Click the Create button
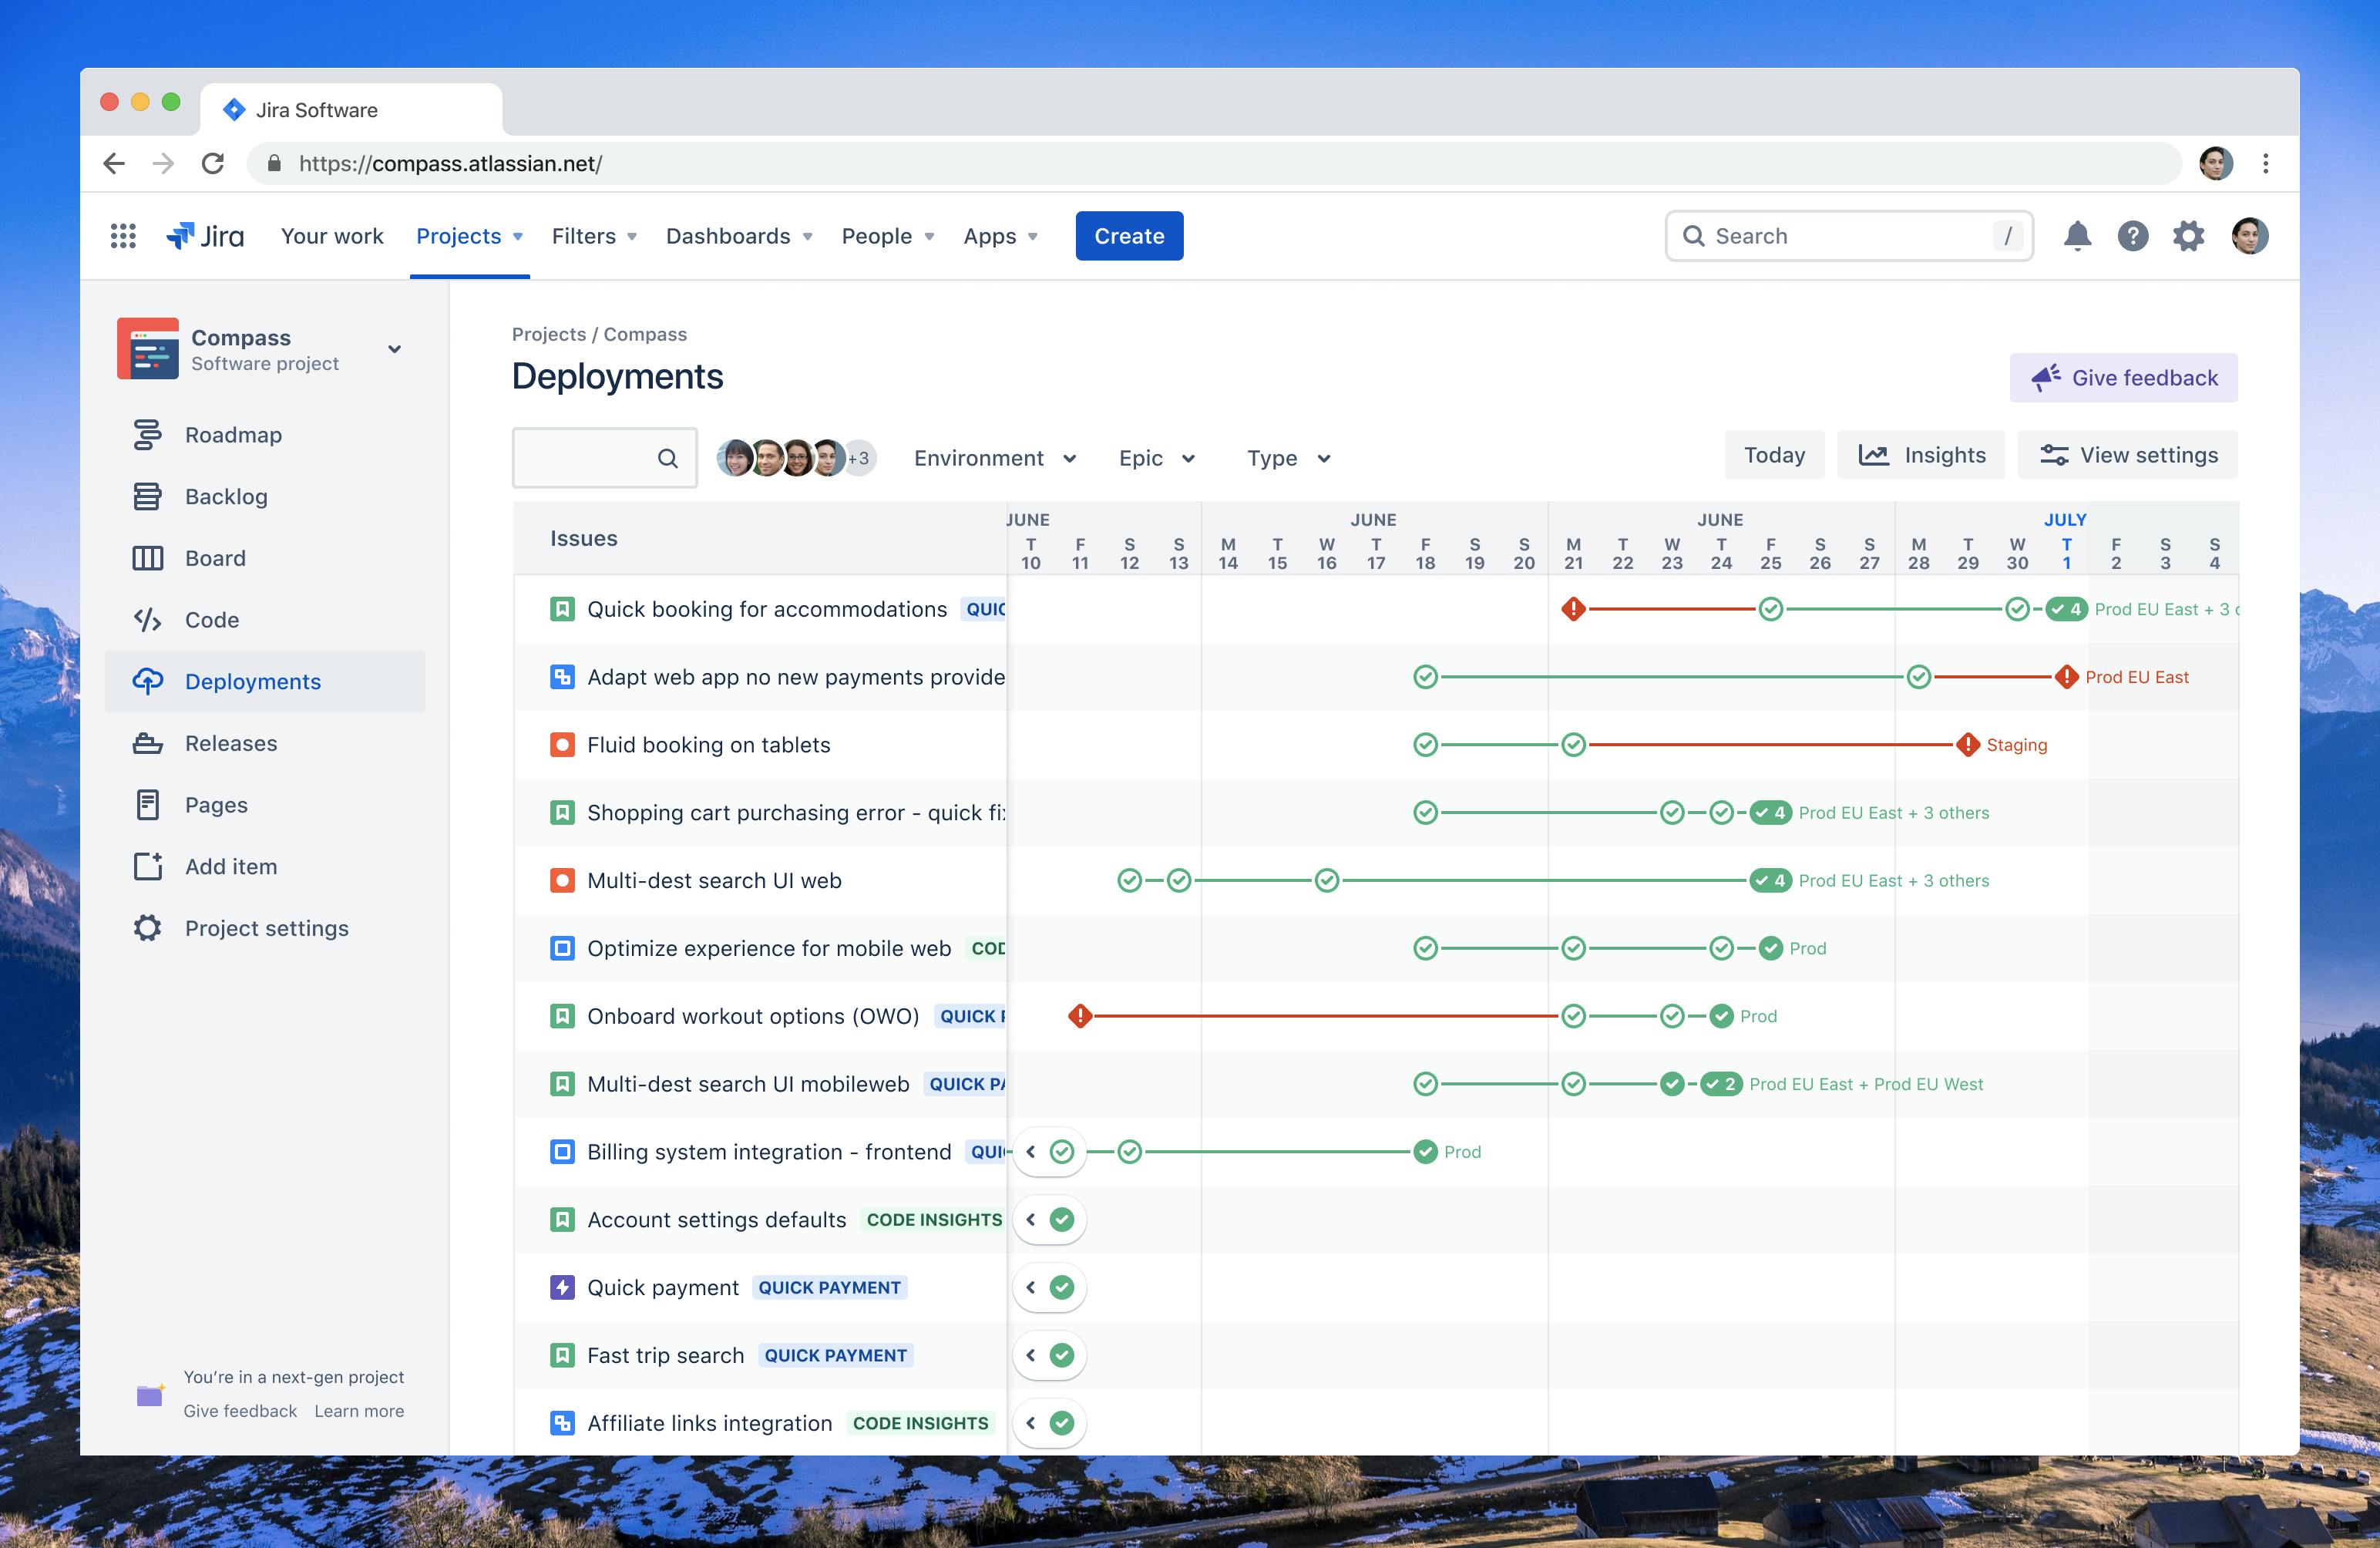The height and width of the screenshot is (1548, 2380). tap(1129, 236)
